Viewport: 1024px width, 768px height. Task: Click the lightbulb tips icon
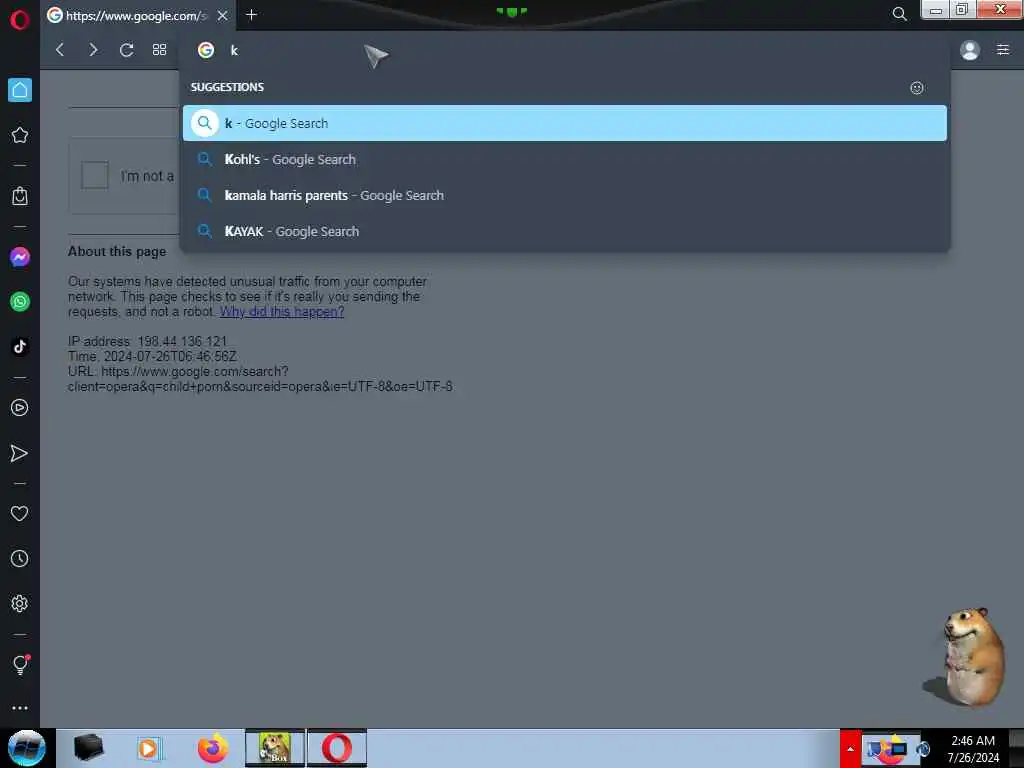[x=20, y=664]
